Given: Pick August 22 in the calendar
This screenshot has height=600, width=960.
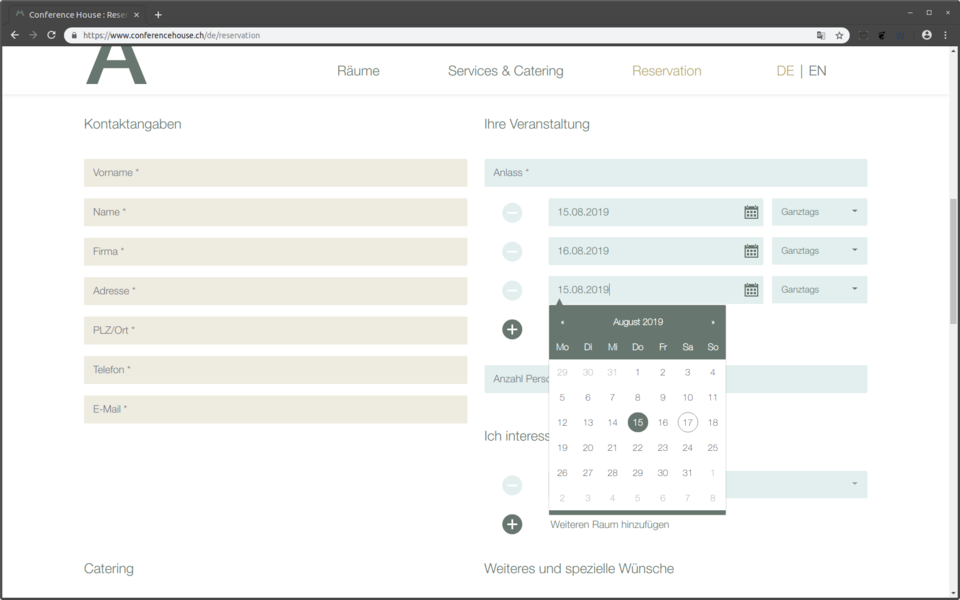Looking at the screenshot, I should [637, 448].
